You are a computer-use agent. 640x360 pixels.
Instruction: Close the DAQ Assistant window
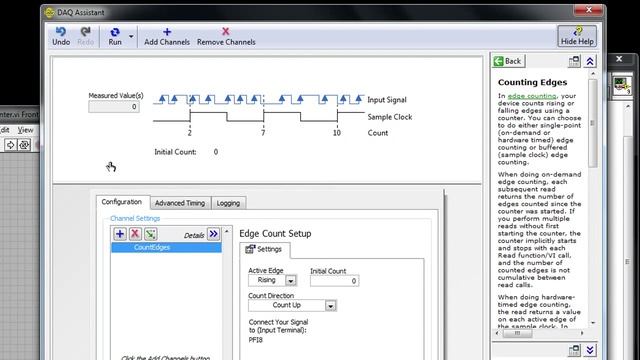[588, 10]
